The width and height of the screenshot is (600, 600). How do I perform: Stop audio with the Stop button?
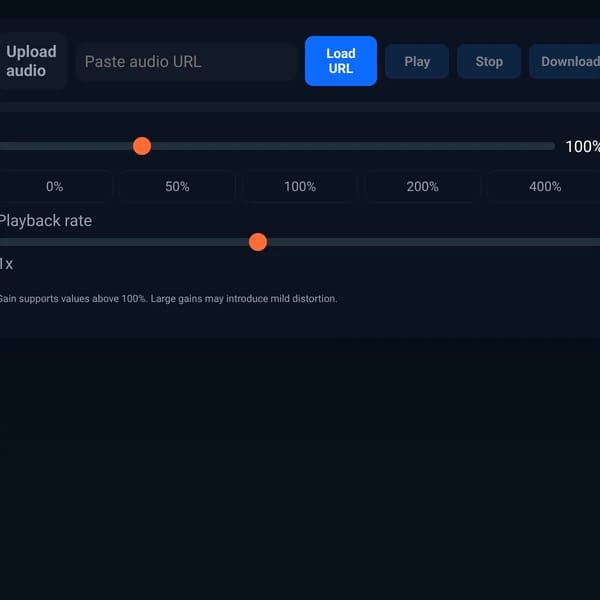pyautogui.click(x=489, y=61)
